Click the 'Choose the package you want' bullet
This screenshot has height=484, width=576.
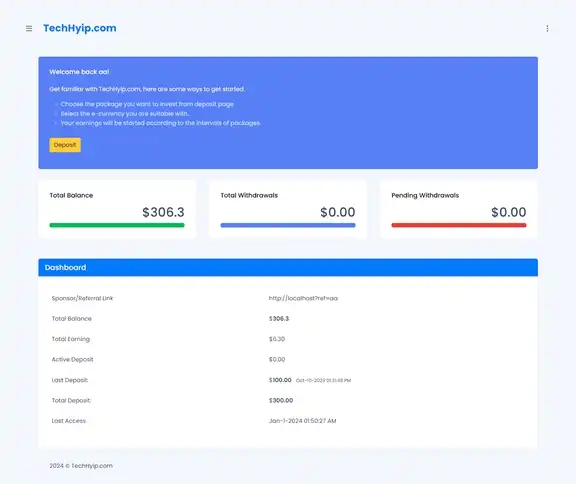(147, 104)
